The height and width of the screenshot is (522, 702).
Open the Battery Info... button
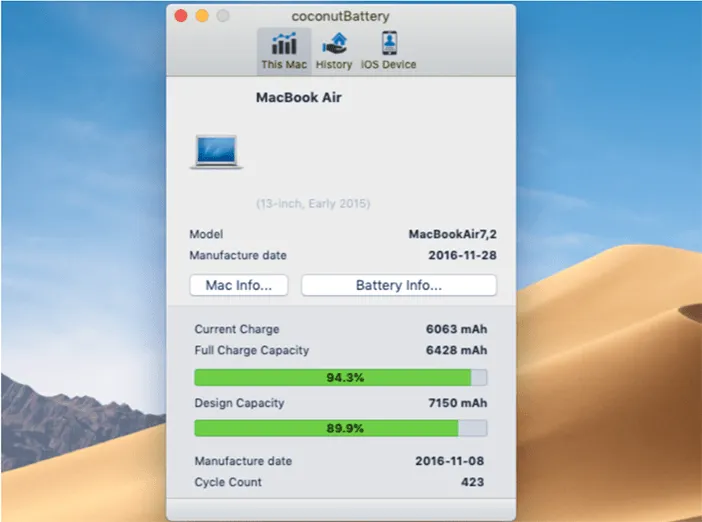click(398, 285)
